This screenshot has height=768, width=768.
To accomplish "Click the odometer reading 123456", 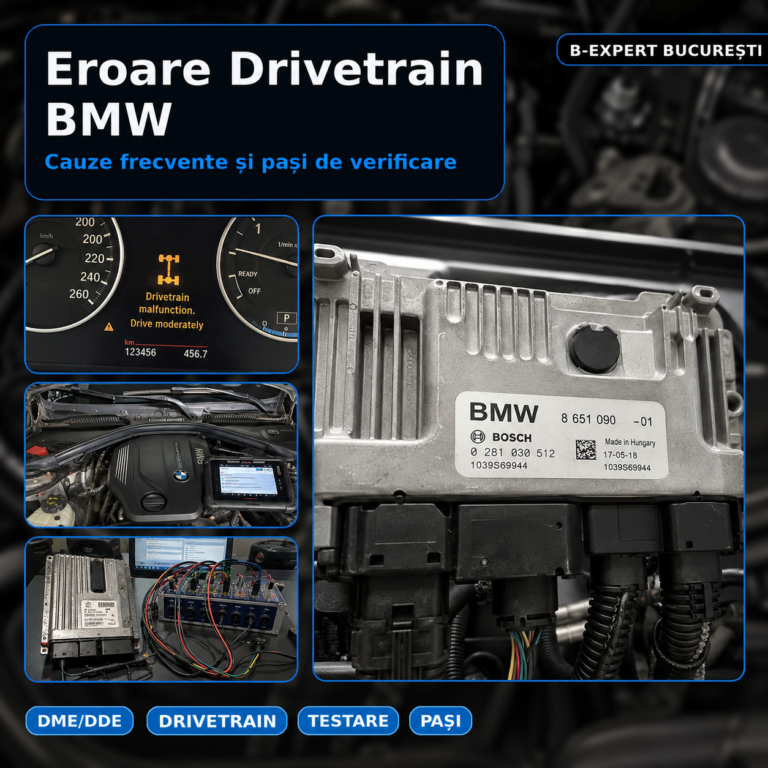I will [x=140, y=352].
